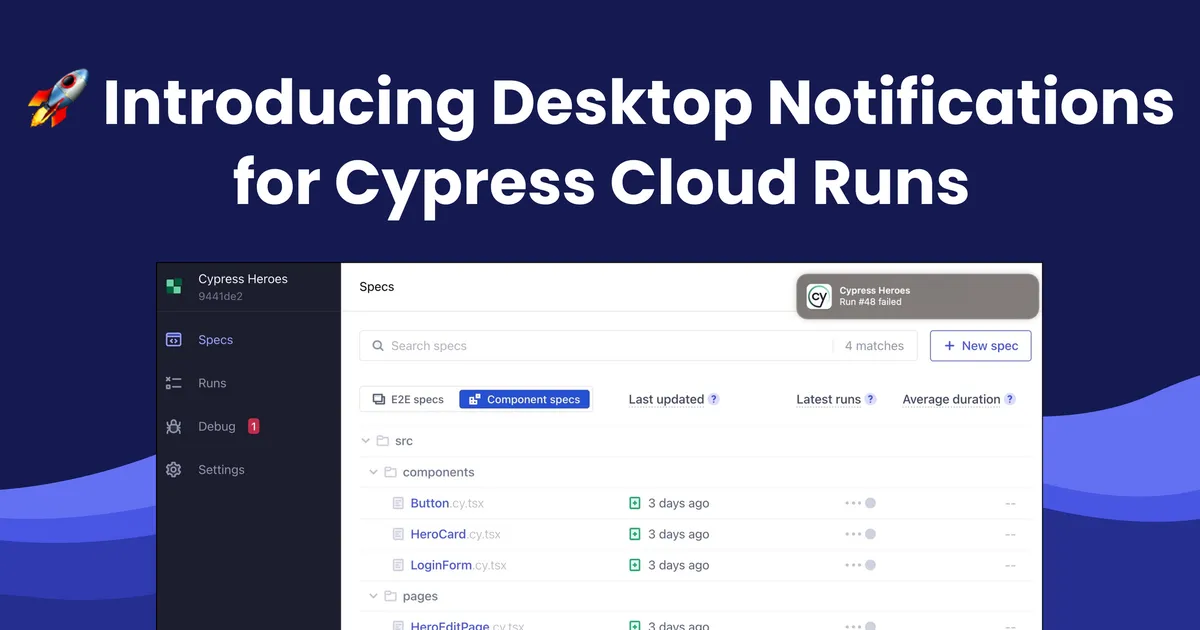
Task: Collapse the src folder
Action: click(x=366, y=441)
